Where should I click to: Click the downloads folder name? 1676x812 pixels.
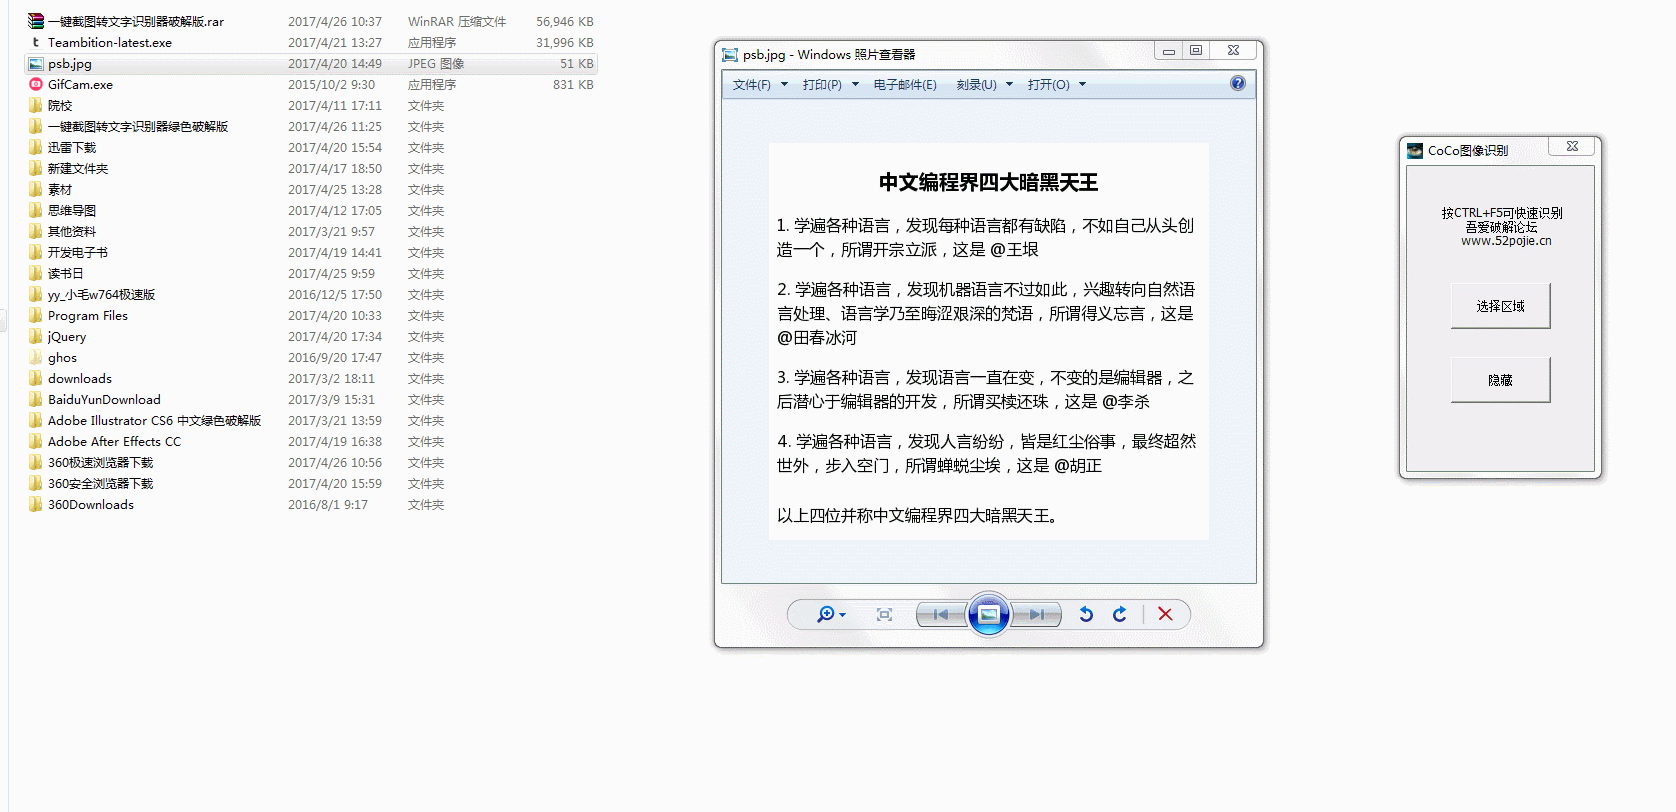(x=80, y=379)
